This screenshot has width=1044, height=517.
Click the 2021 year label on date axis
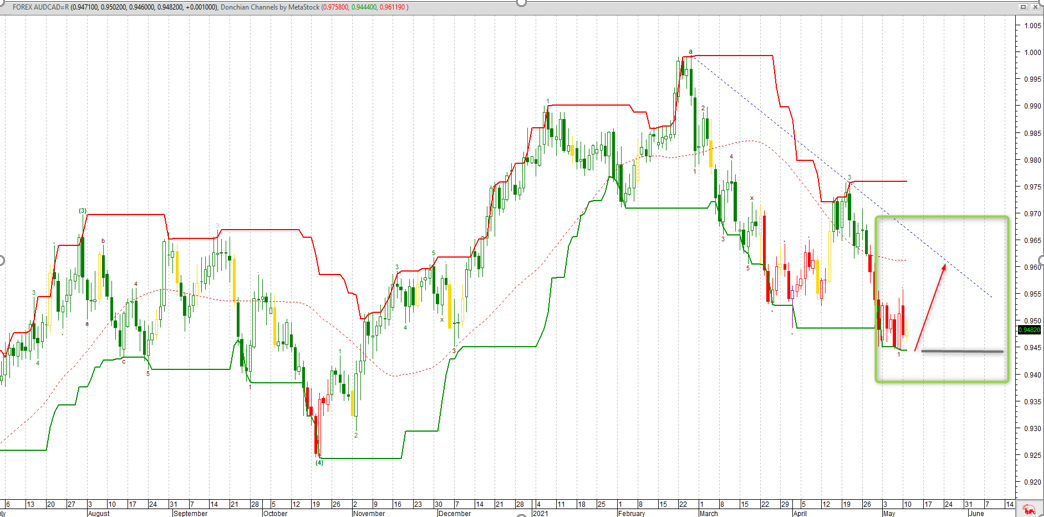(542, 513)
